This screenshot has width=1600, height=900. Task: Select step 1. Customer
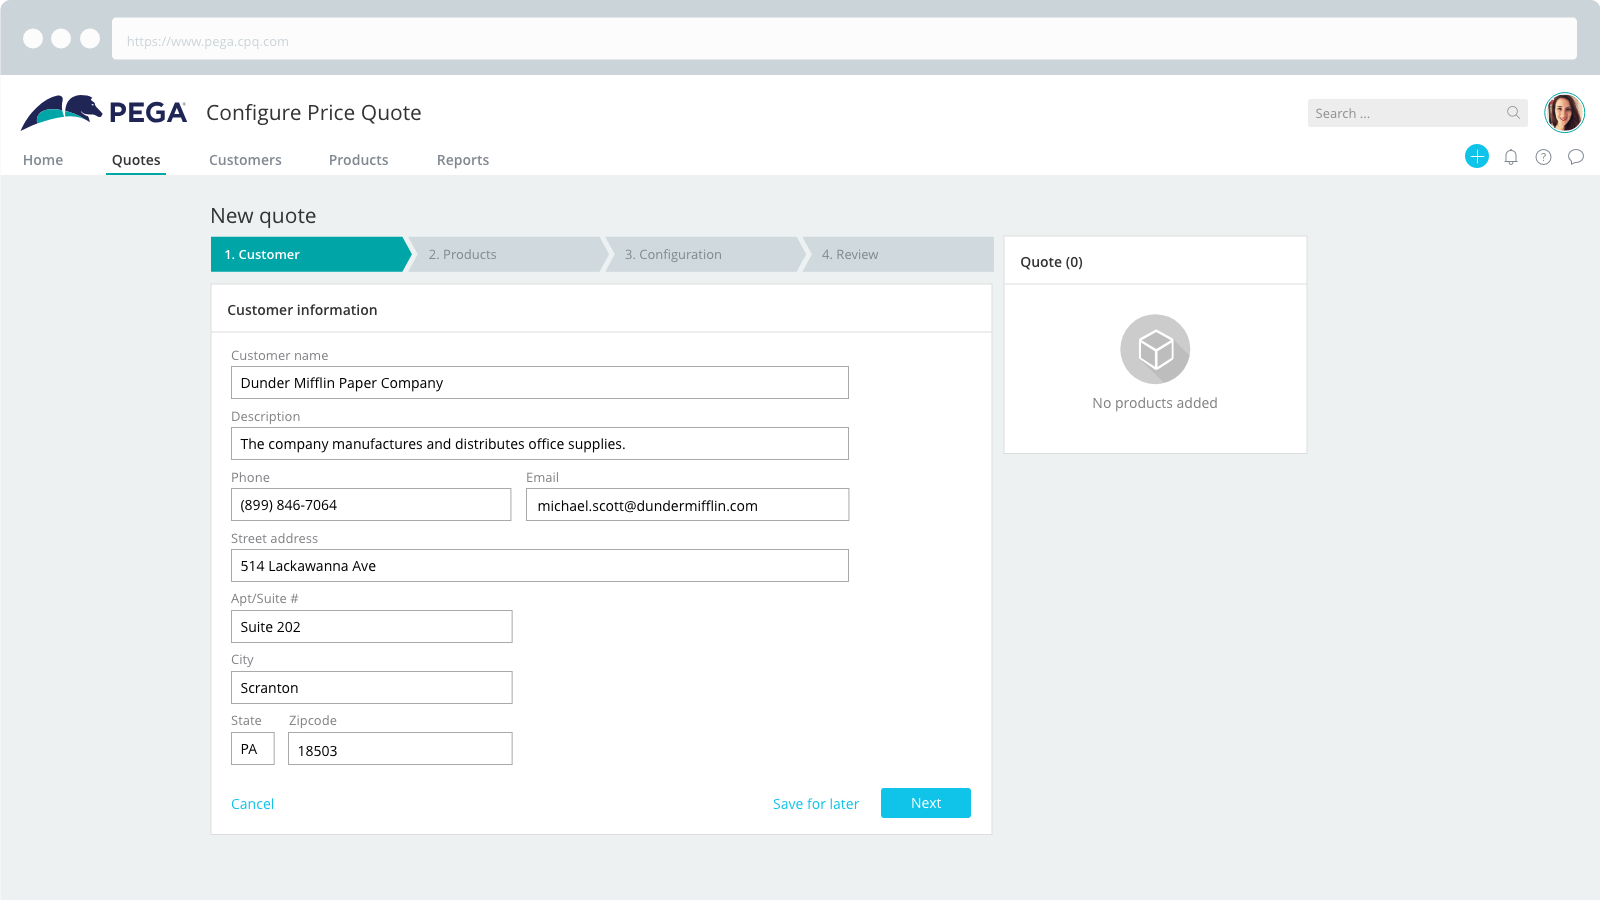[x=310, y=254]
